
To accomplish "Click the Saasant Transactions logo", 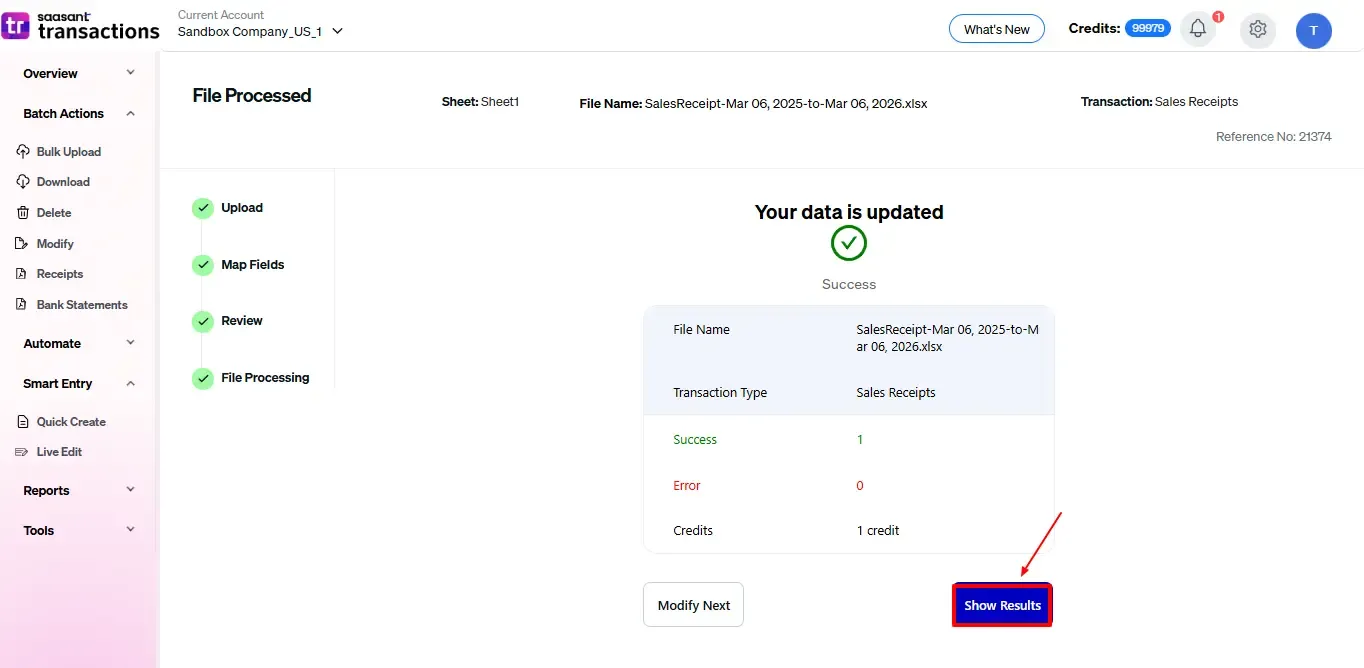I will [x=81, y=26].
